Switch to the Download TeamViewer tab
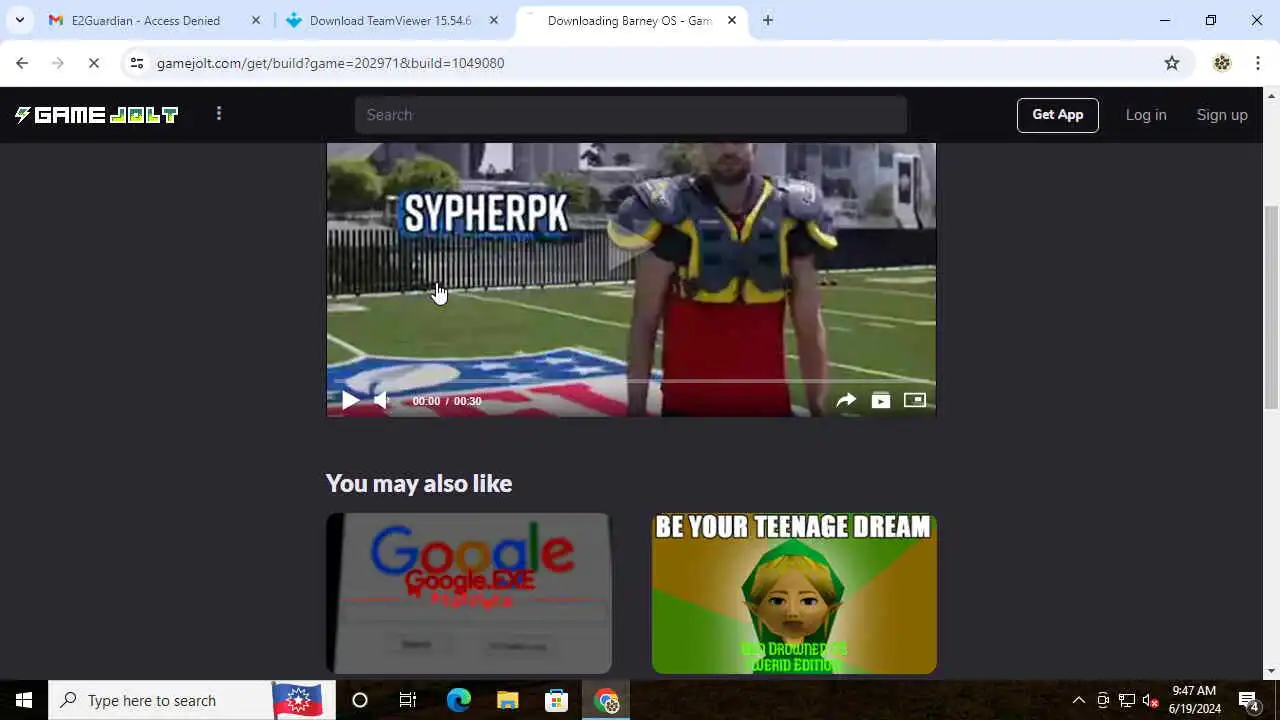This screenshot has height=720, width=1280. [390, 20]
